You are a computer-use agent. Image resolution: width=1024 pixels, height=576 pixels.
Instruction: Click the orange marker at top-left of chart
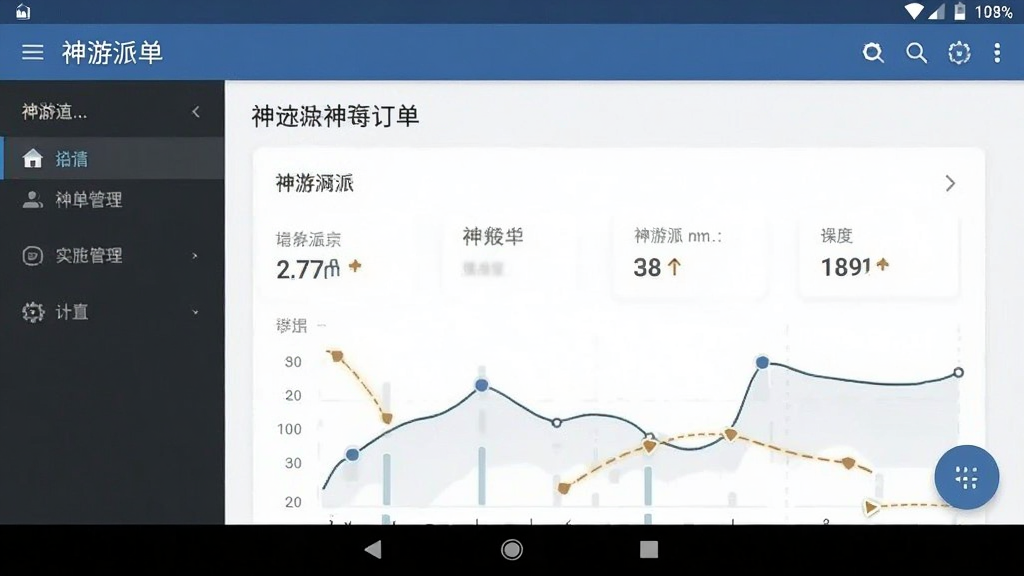(x=337, y=356)
